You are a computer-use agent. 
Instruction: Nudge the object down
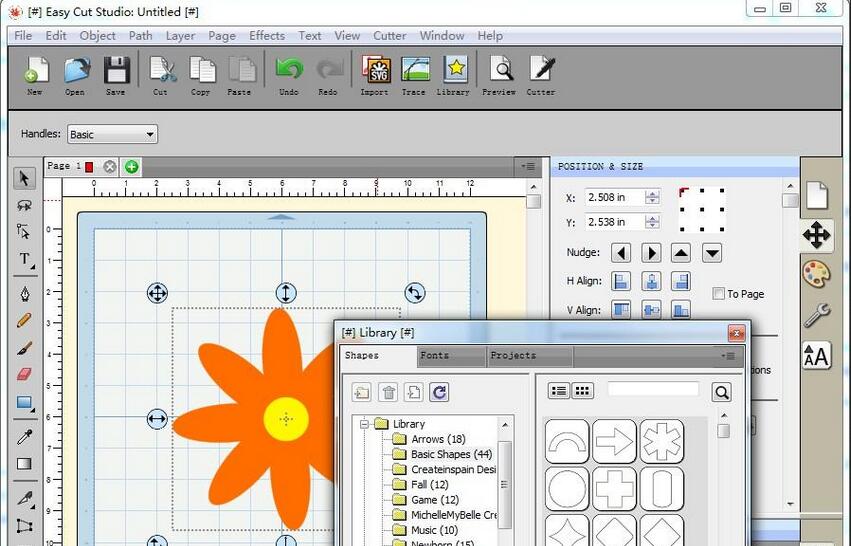coord(712,253)
